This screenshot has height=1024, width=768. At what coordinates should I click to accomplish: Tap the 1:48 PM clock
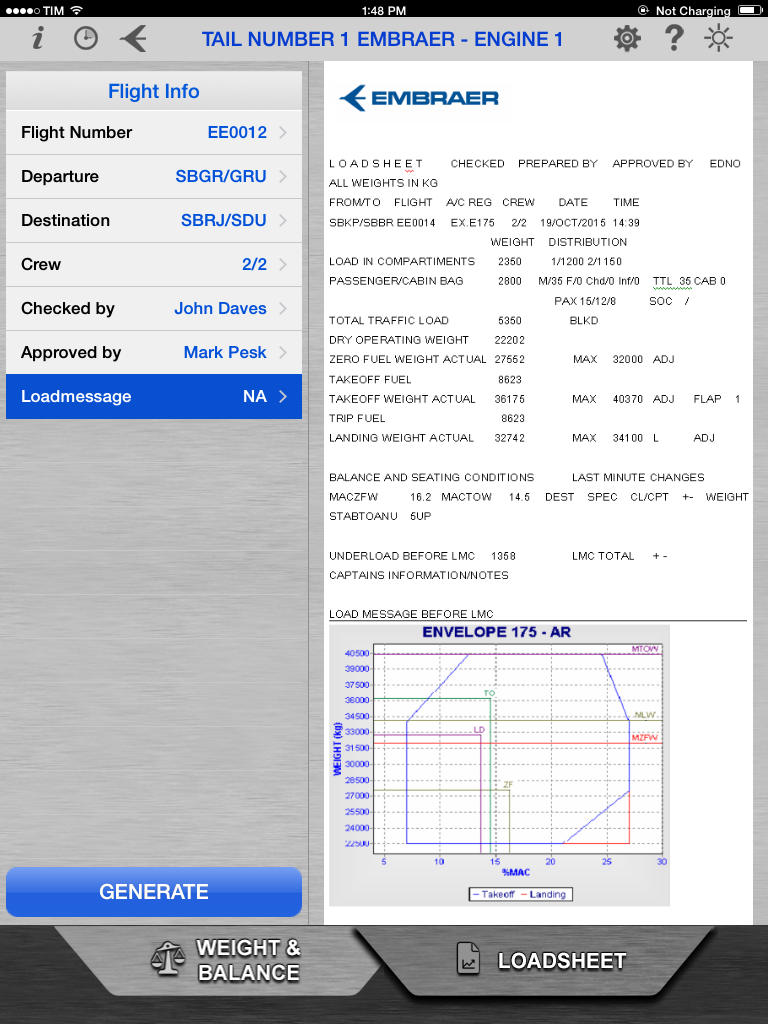[x=384, y=10]
